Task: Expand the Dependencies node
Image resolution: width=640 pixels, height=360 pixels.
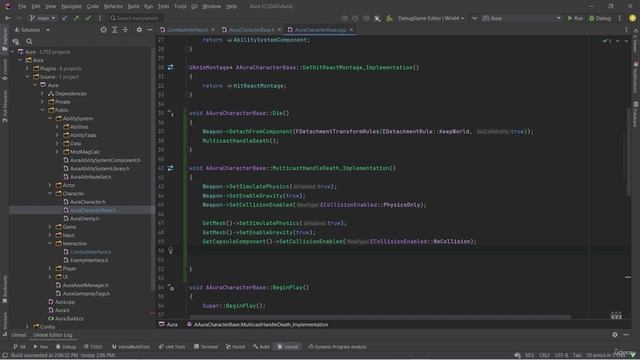Action: click(42, 93)
